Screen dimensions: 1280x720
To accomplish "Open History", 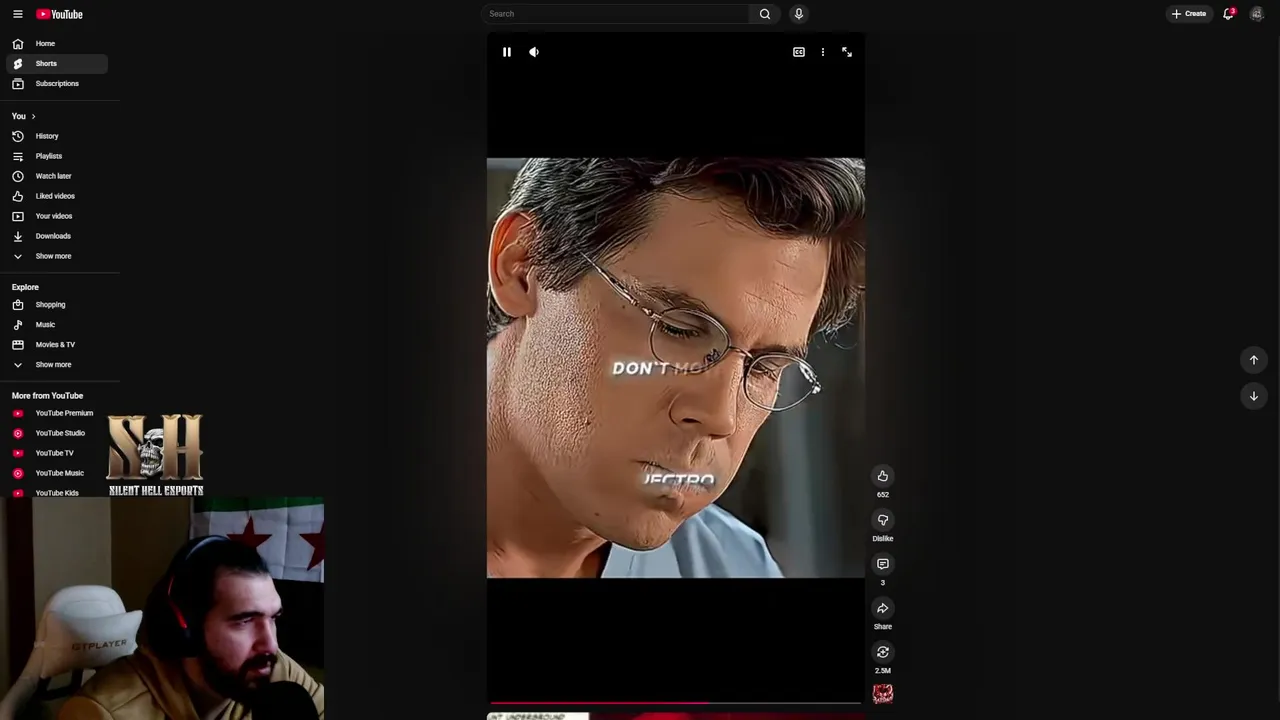I will (x=57, y=136).
